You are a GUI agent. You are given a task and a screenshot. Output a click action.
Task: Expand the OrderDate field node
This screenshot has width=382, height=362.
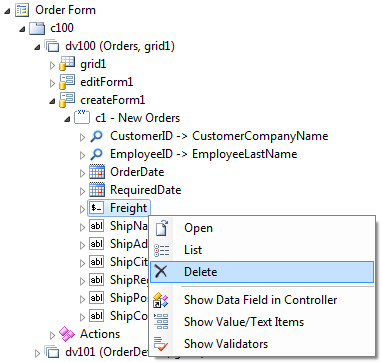coord(82,173)
